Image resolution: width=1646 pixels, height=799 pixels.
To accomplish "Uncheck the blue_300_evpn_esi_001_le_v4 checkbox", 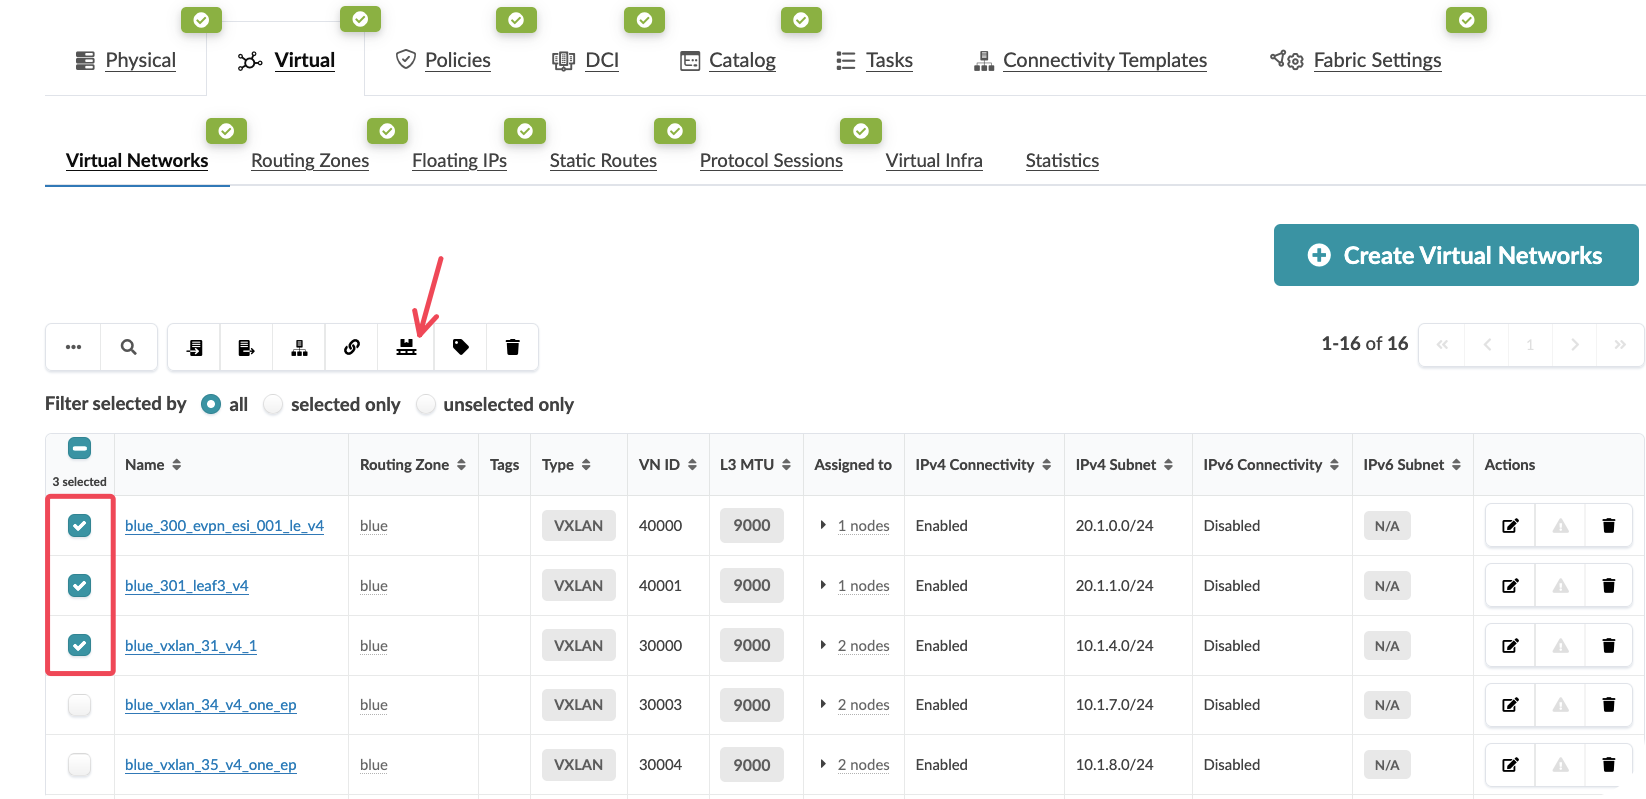I will click(79, 525).
